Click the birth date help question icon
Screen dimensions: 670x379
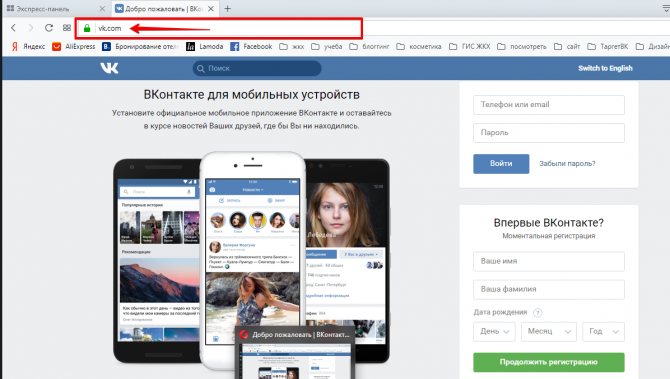(538, 312)
